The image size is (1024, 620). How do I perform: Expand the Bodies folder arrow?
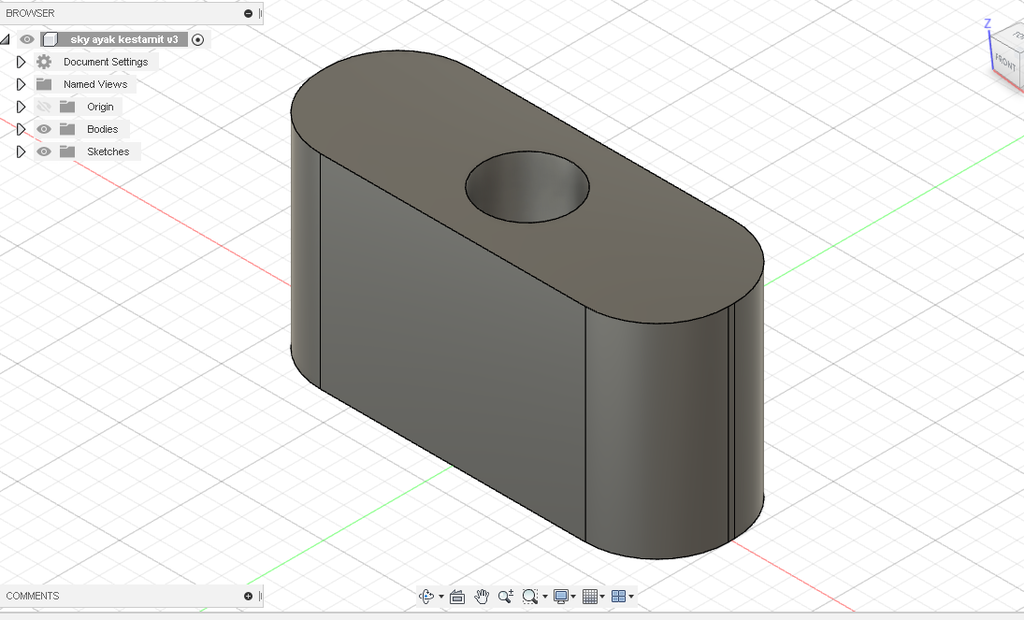pos(20,130)
